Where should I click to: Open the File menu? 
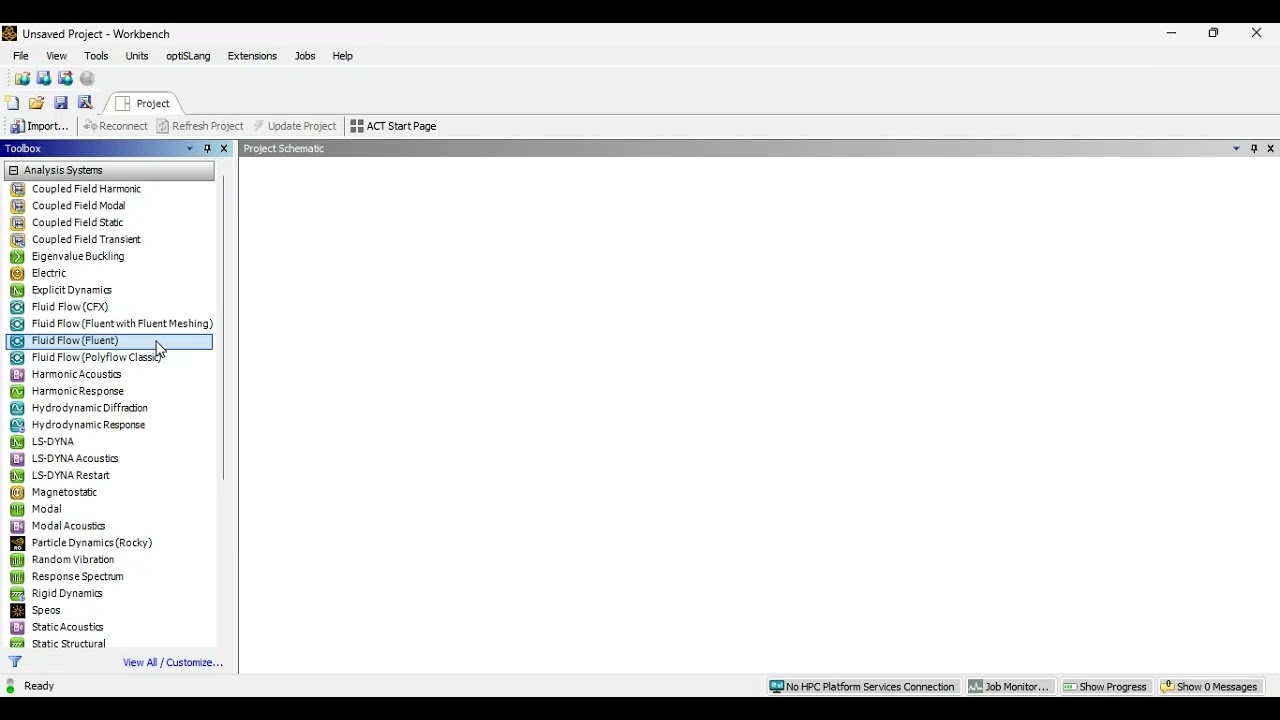(x=21, y=56)
